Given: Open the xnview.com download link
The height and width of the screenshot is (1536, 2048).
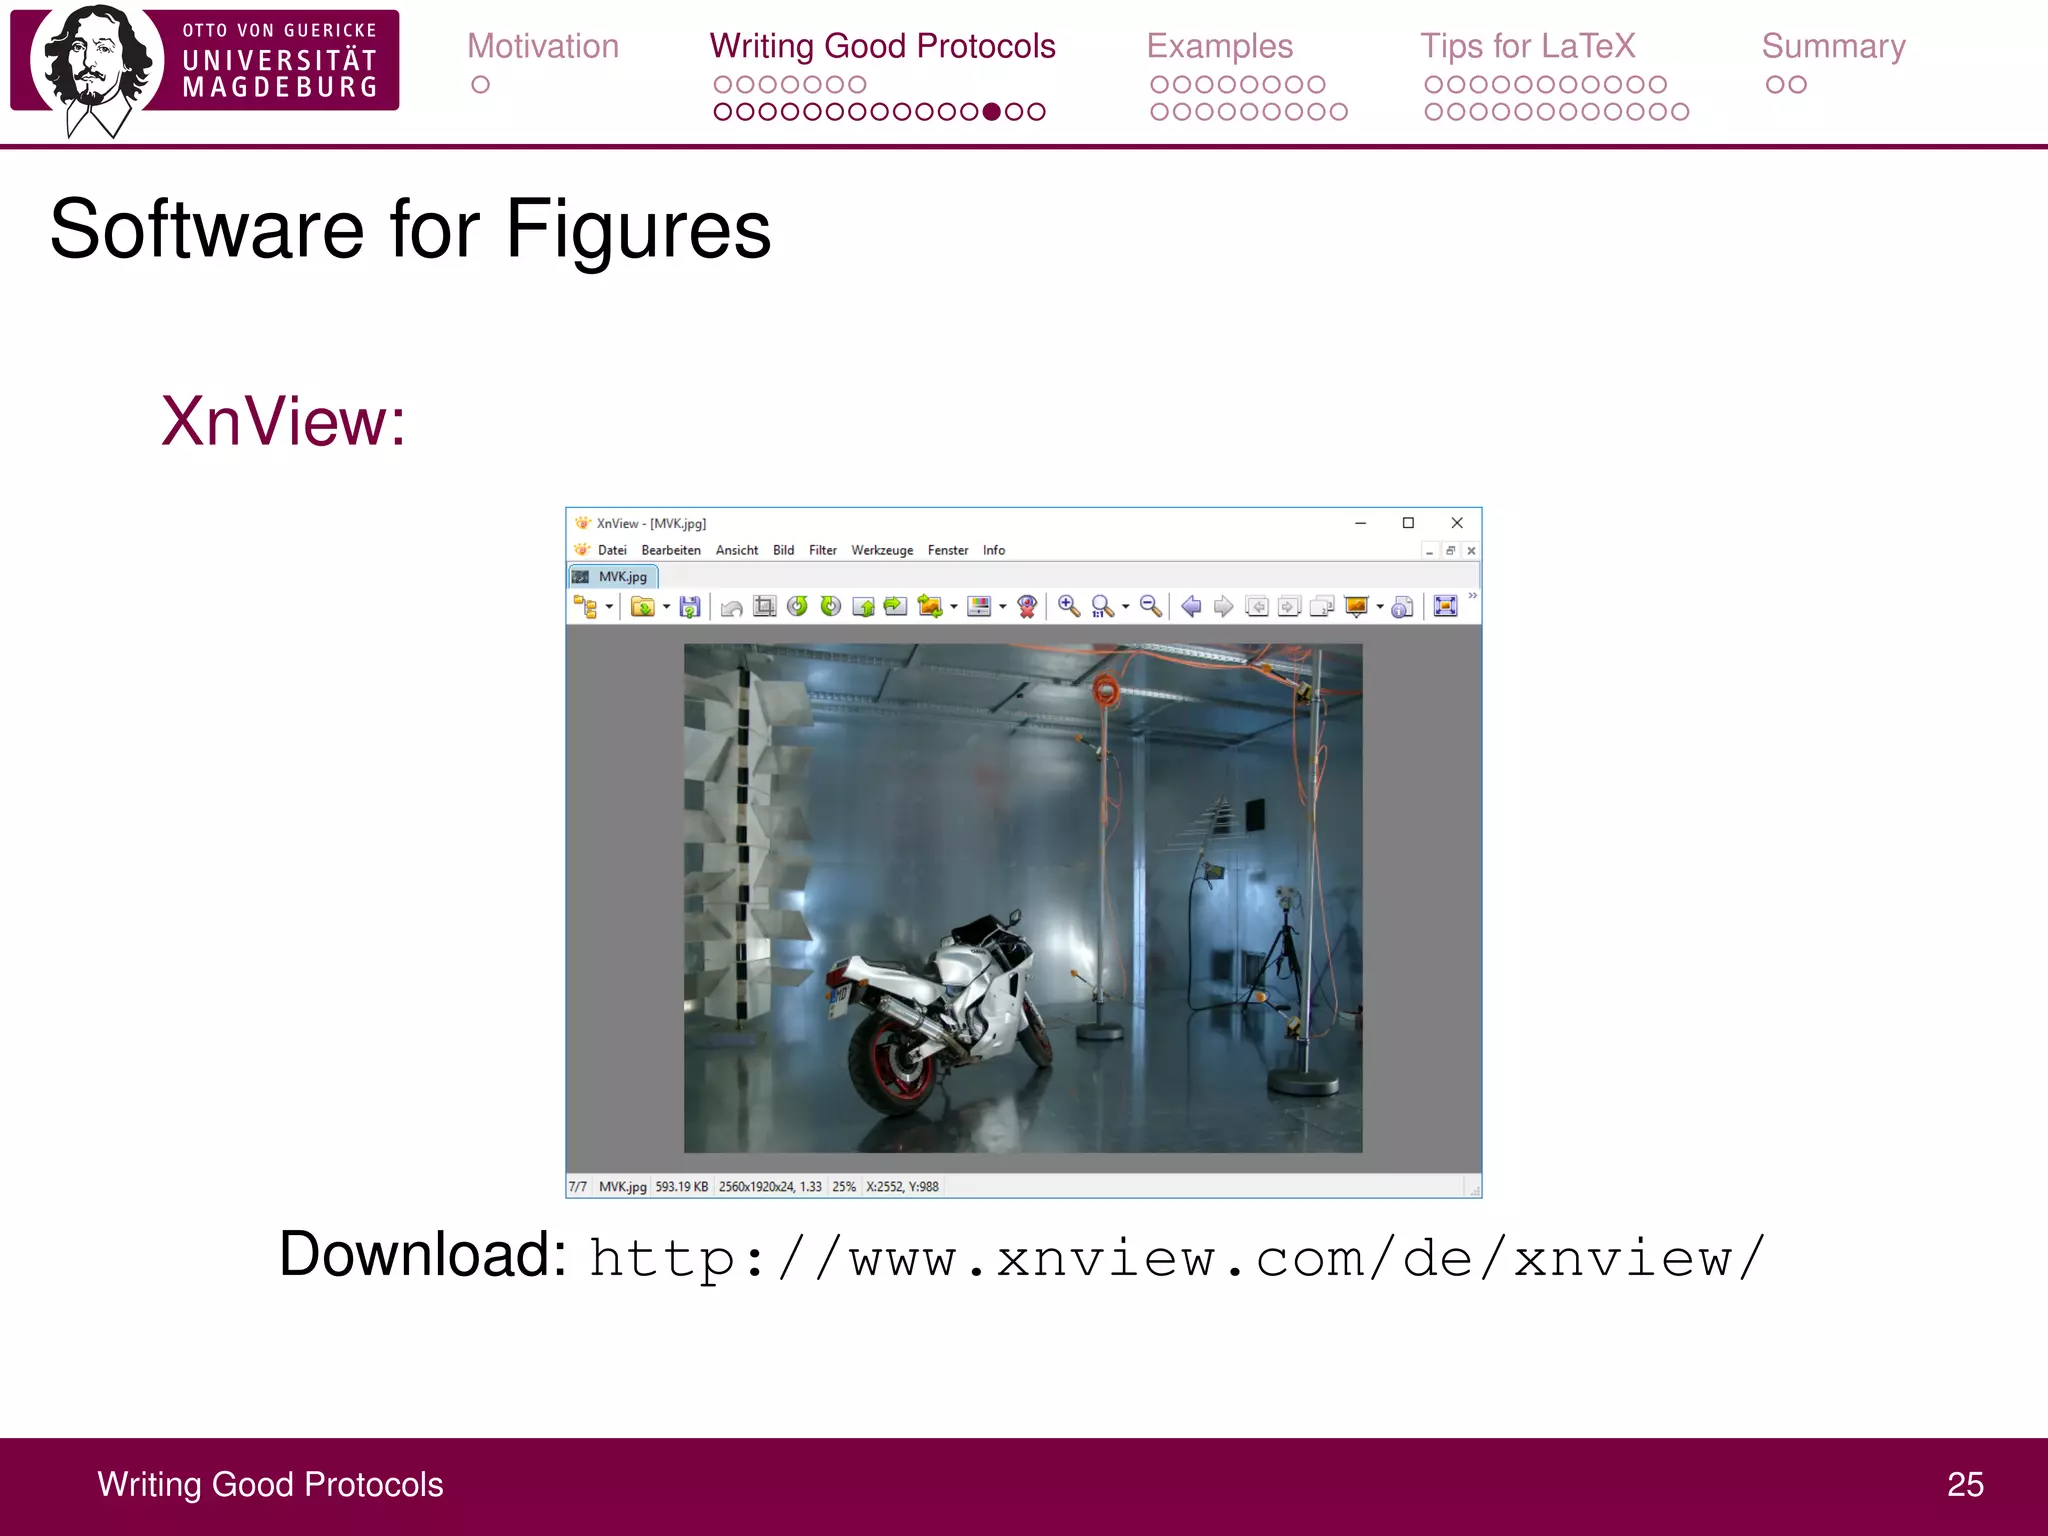Looking at the screenshot, I should (x=1176, y=1258).
